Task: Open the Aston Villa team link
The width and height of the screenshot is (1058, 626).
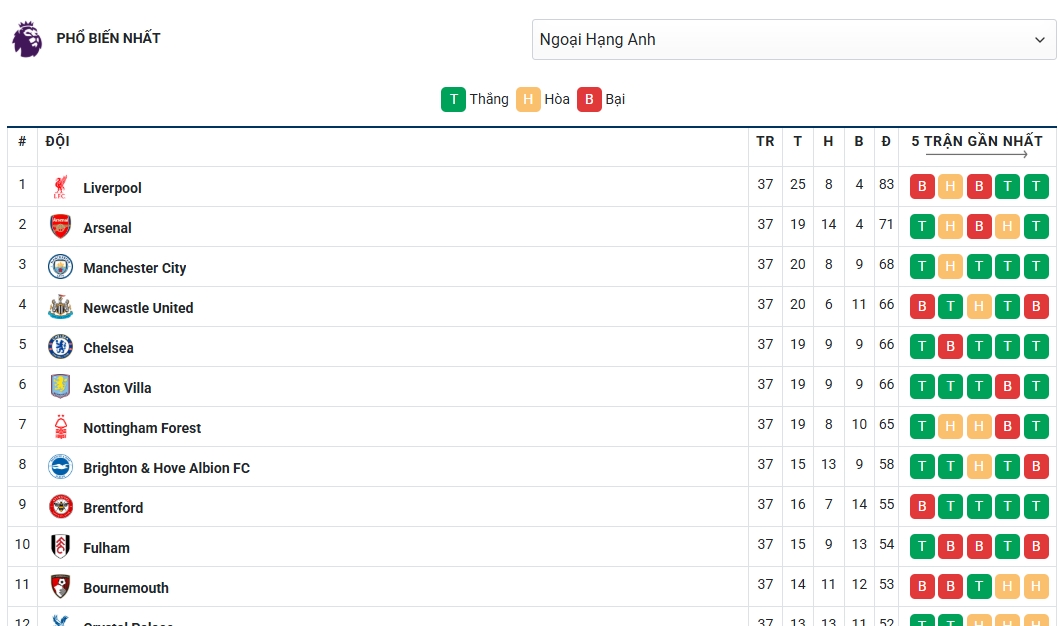Action: click(x=117, y=388)
